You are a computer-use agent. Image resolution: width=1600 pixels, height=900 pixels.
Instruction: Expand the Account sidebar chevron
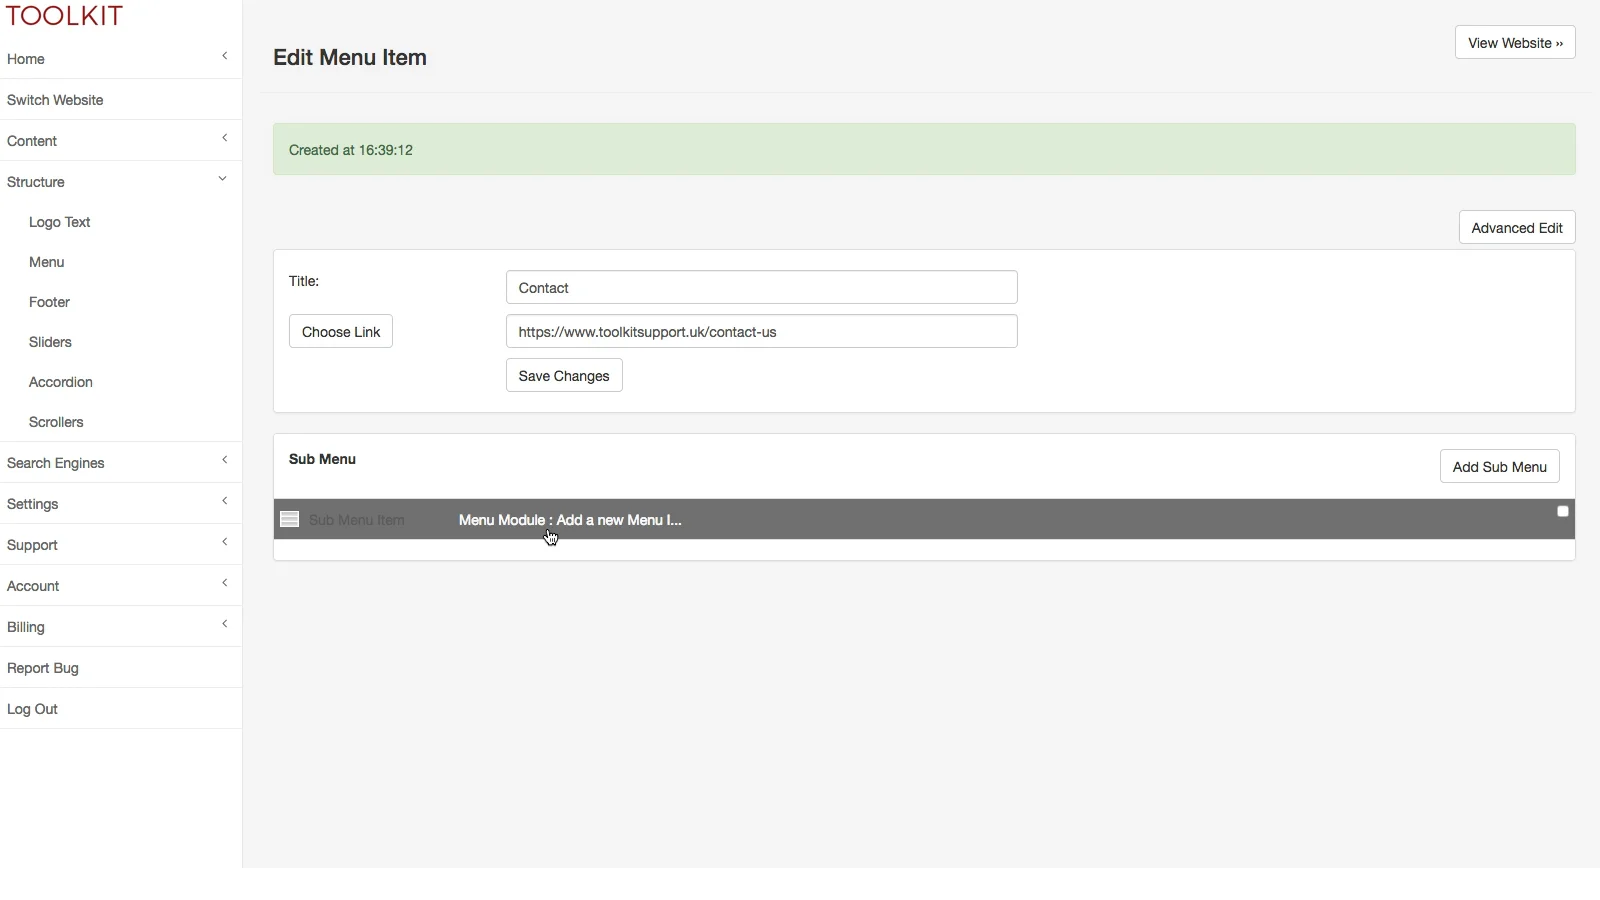click(224, 583)
